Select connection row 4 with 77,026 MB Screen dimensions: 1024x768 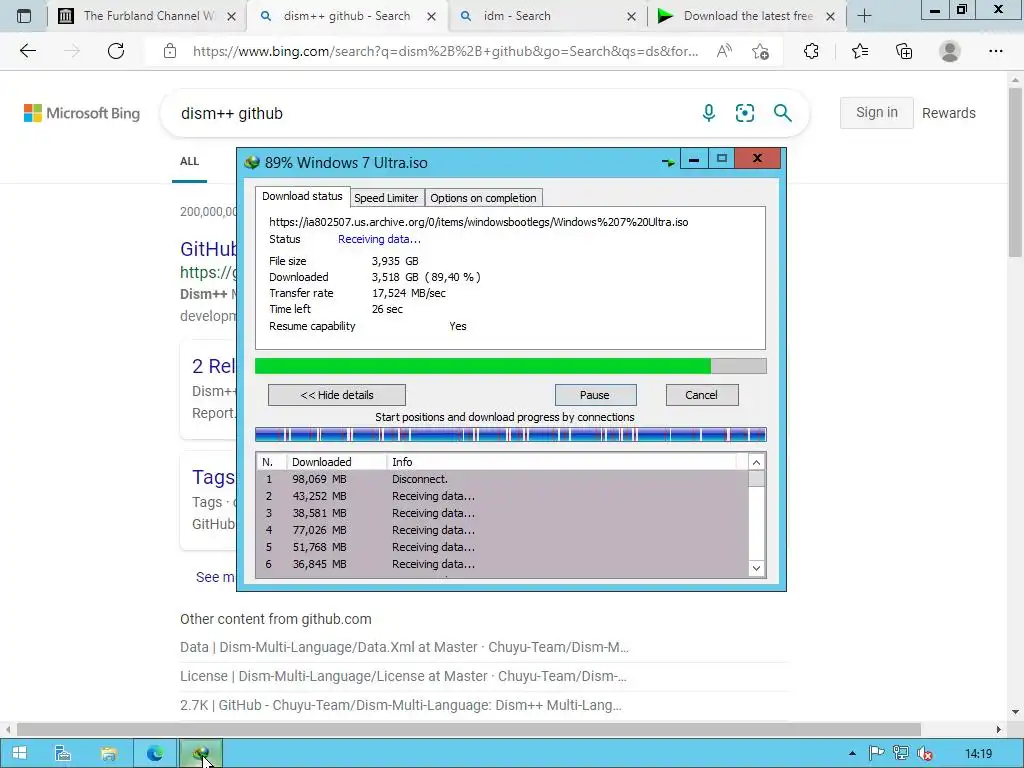[502, 530]
